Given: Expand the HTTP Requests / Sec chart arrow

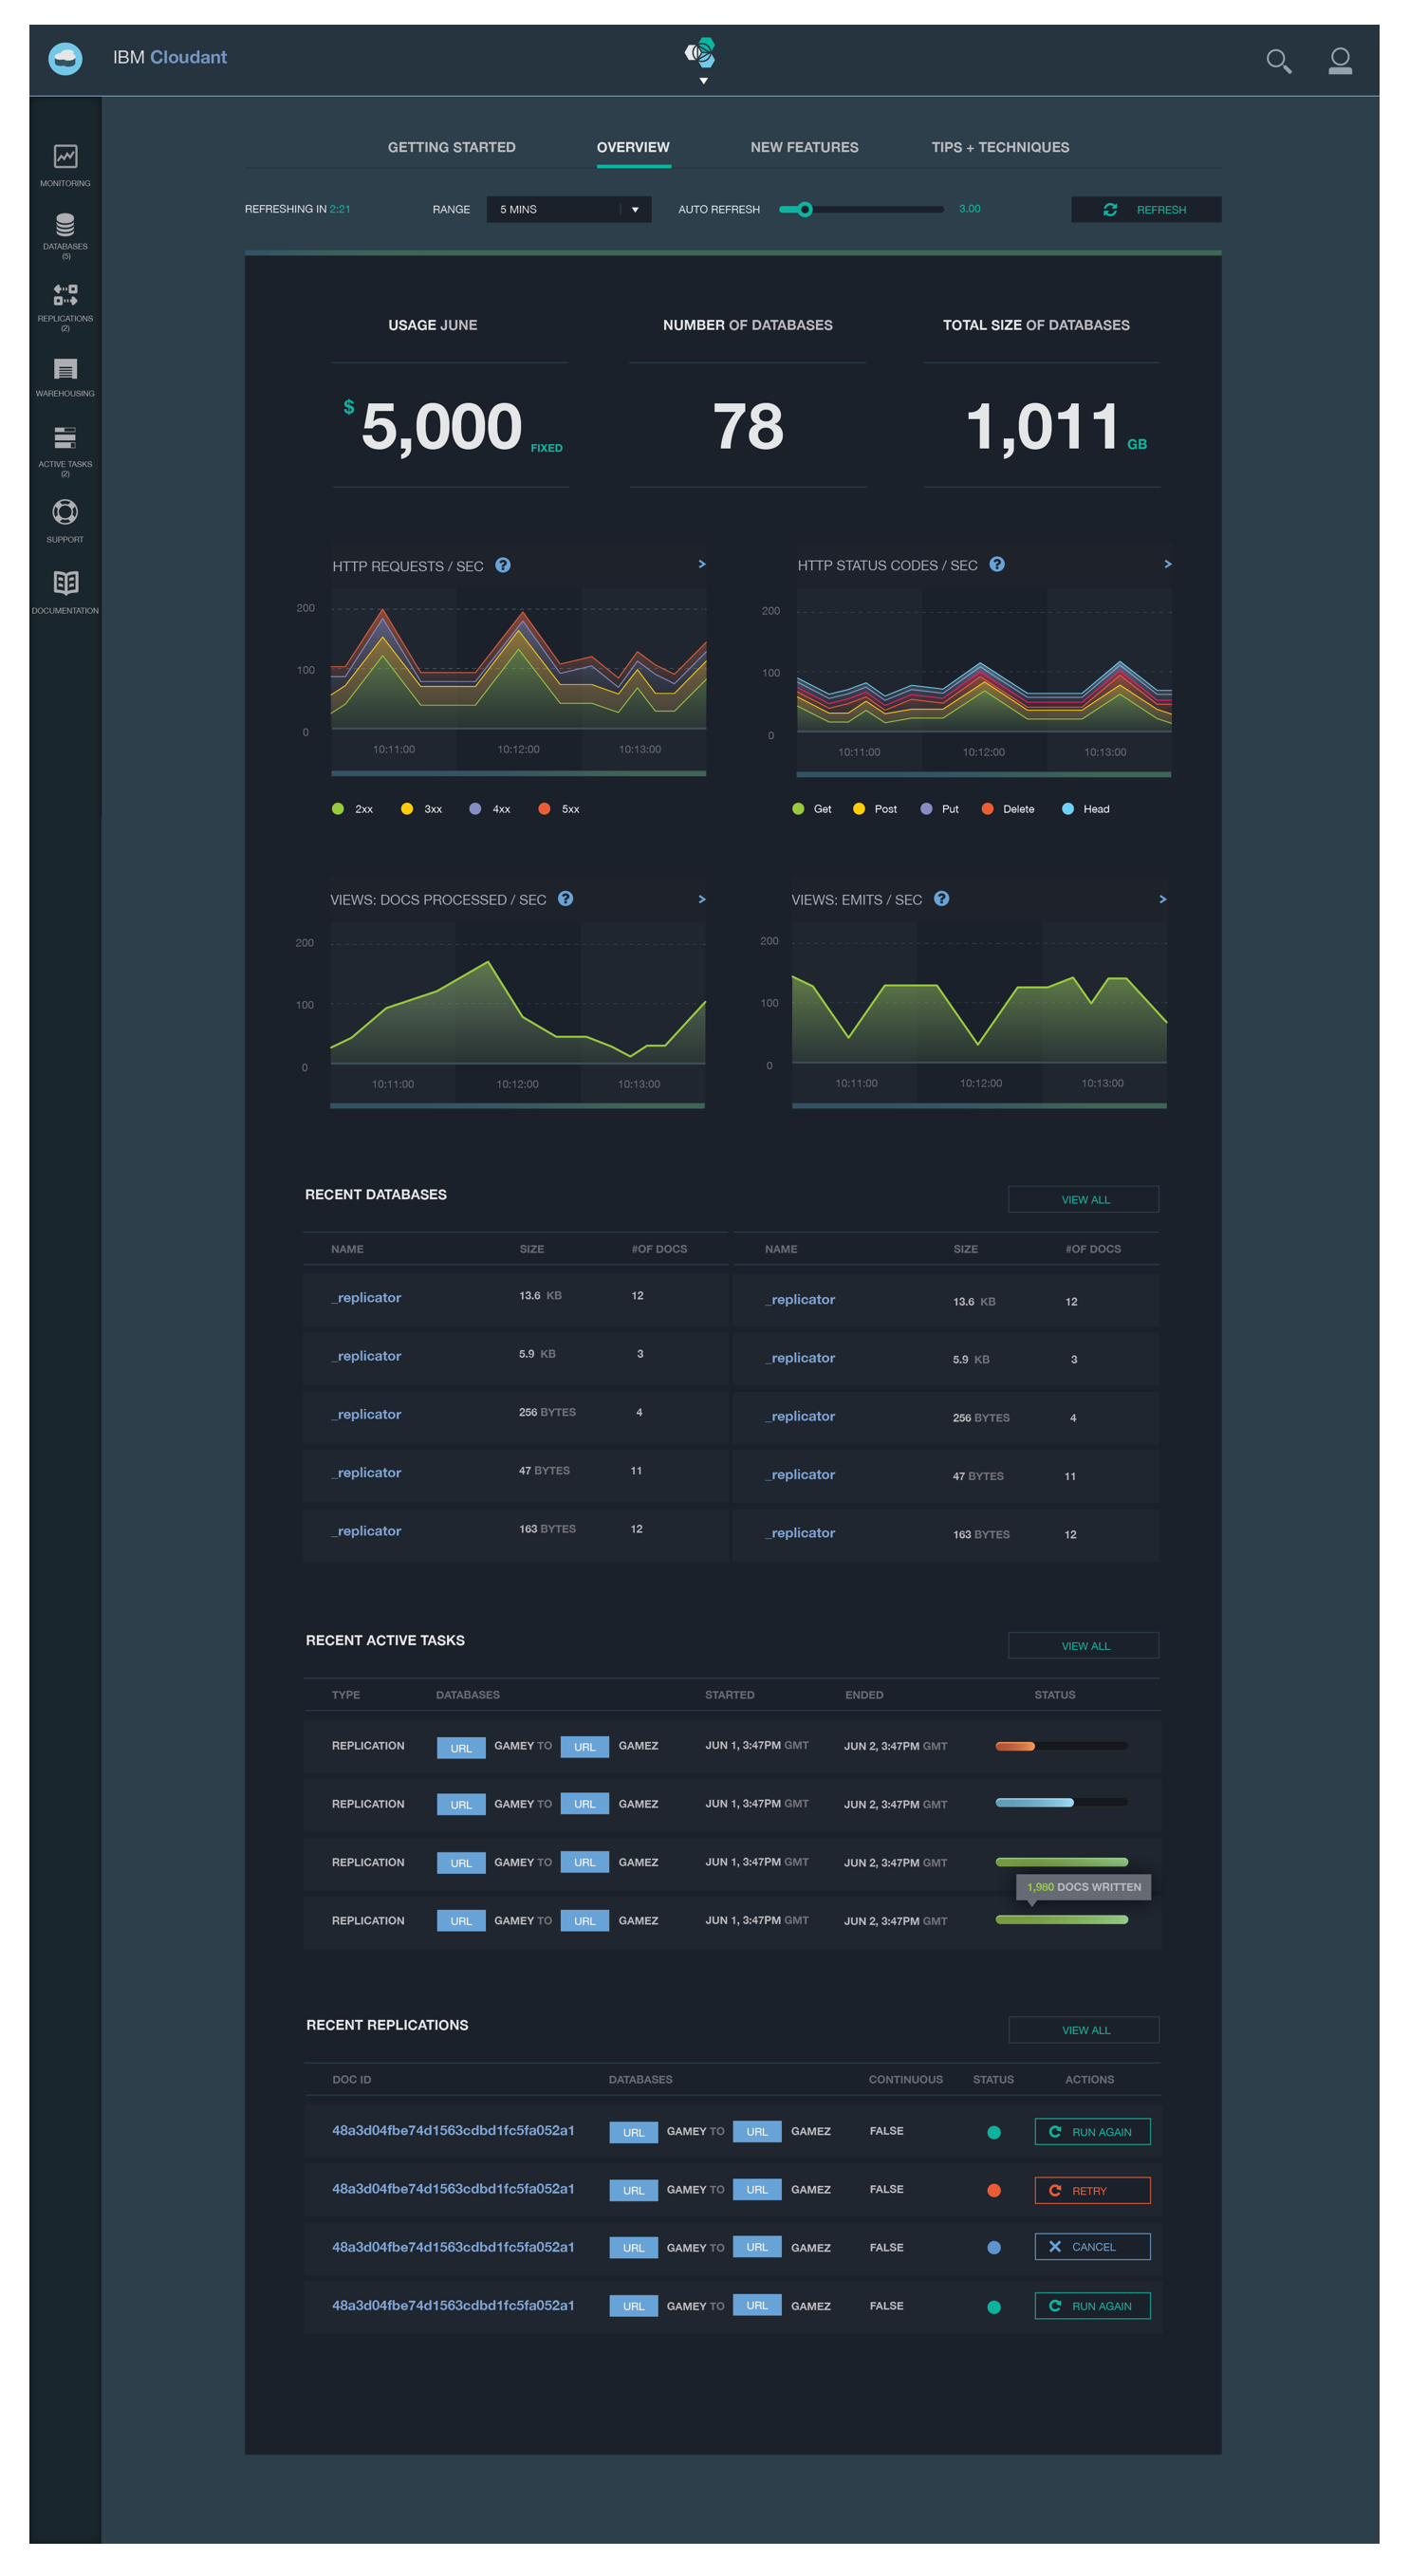Looking at the screenshot, I should coord(702,564).
